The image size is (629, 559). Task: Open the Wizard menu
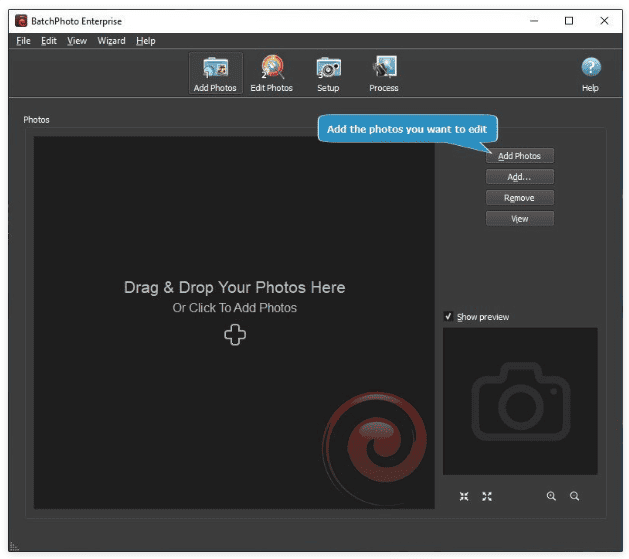click(112, 41)
